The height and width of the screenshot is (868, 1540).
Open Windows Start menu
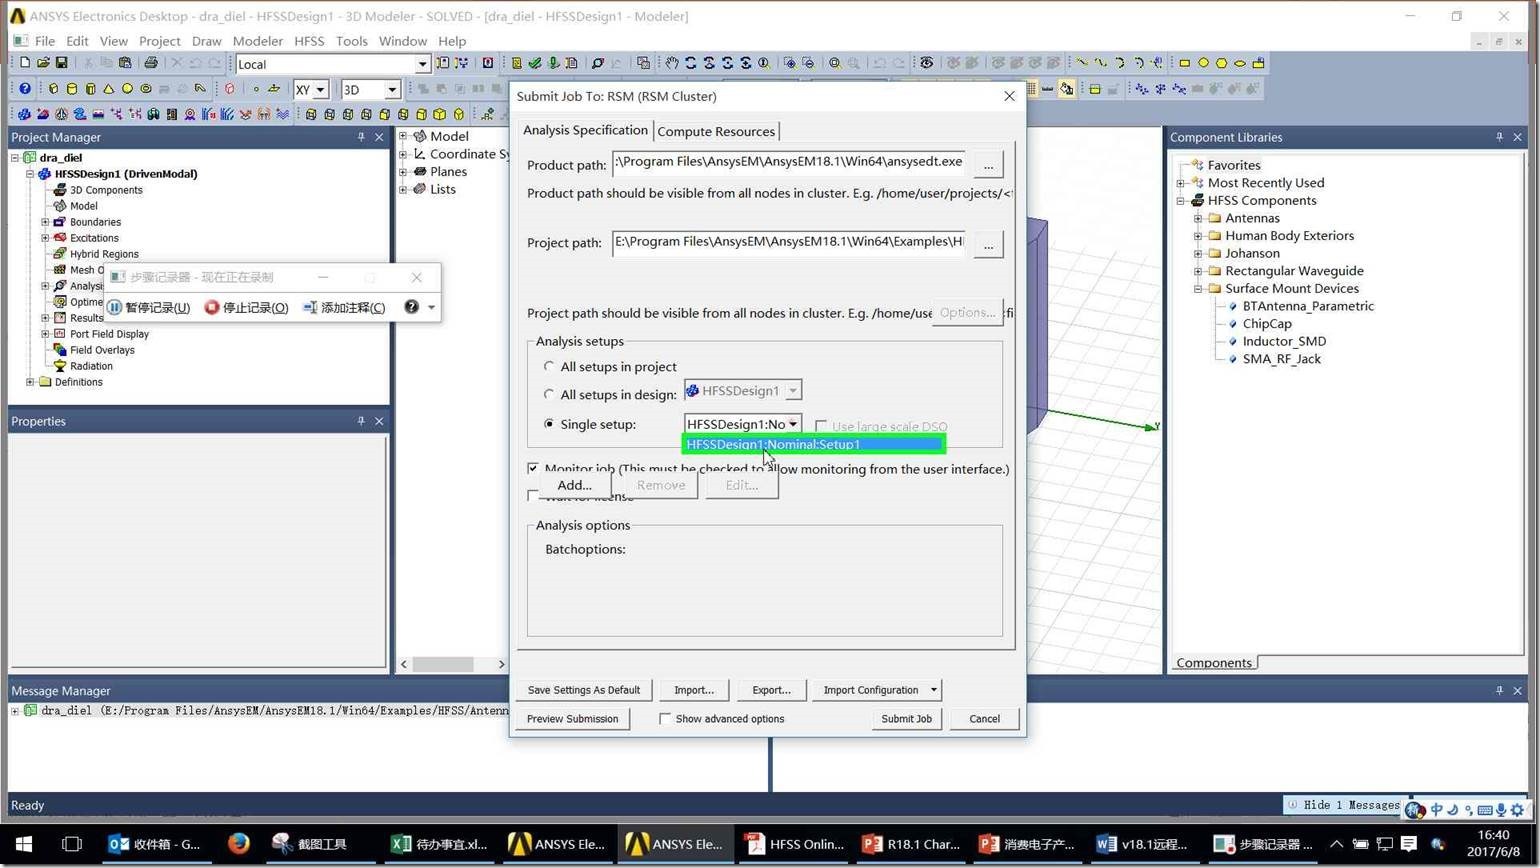pyautogui.click(x=23, y=844)
